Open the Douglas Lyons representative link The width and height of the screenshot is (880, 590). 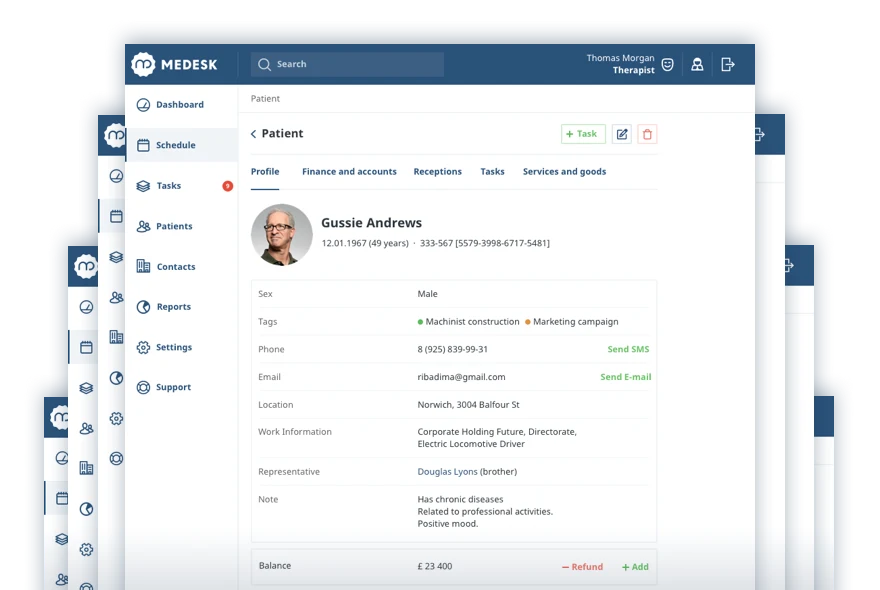pos(447,472)
